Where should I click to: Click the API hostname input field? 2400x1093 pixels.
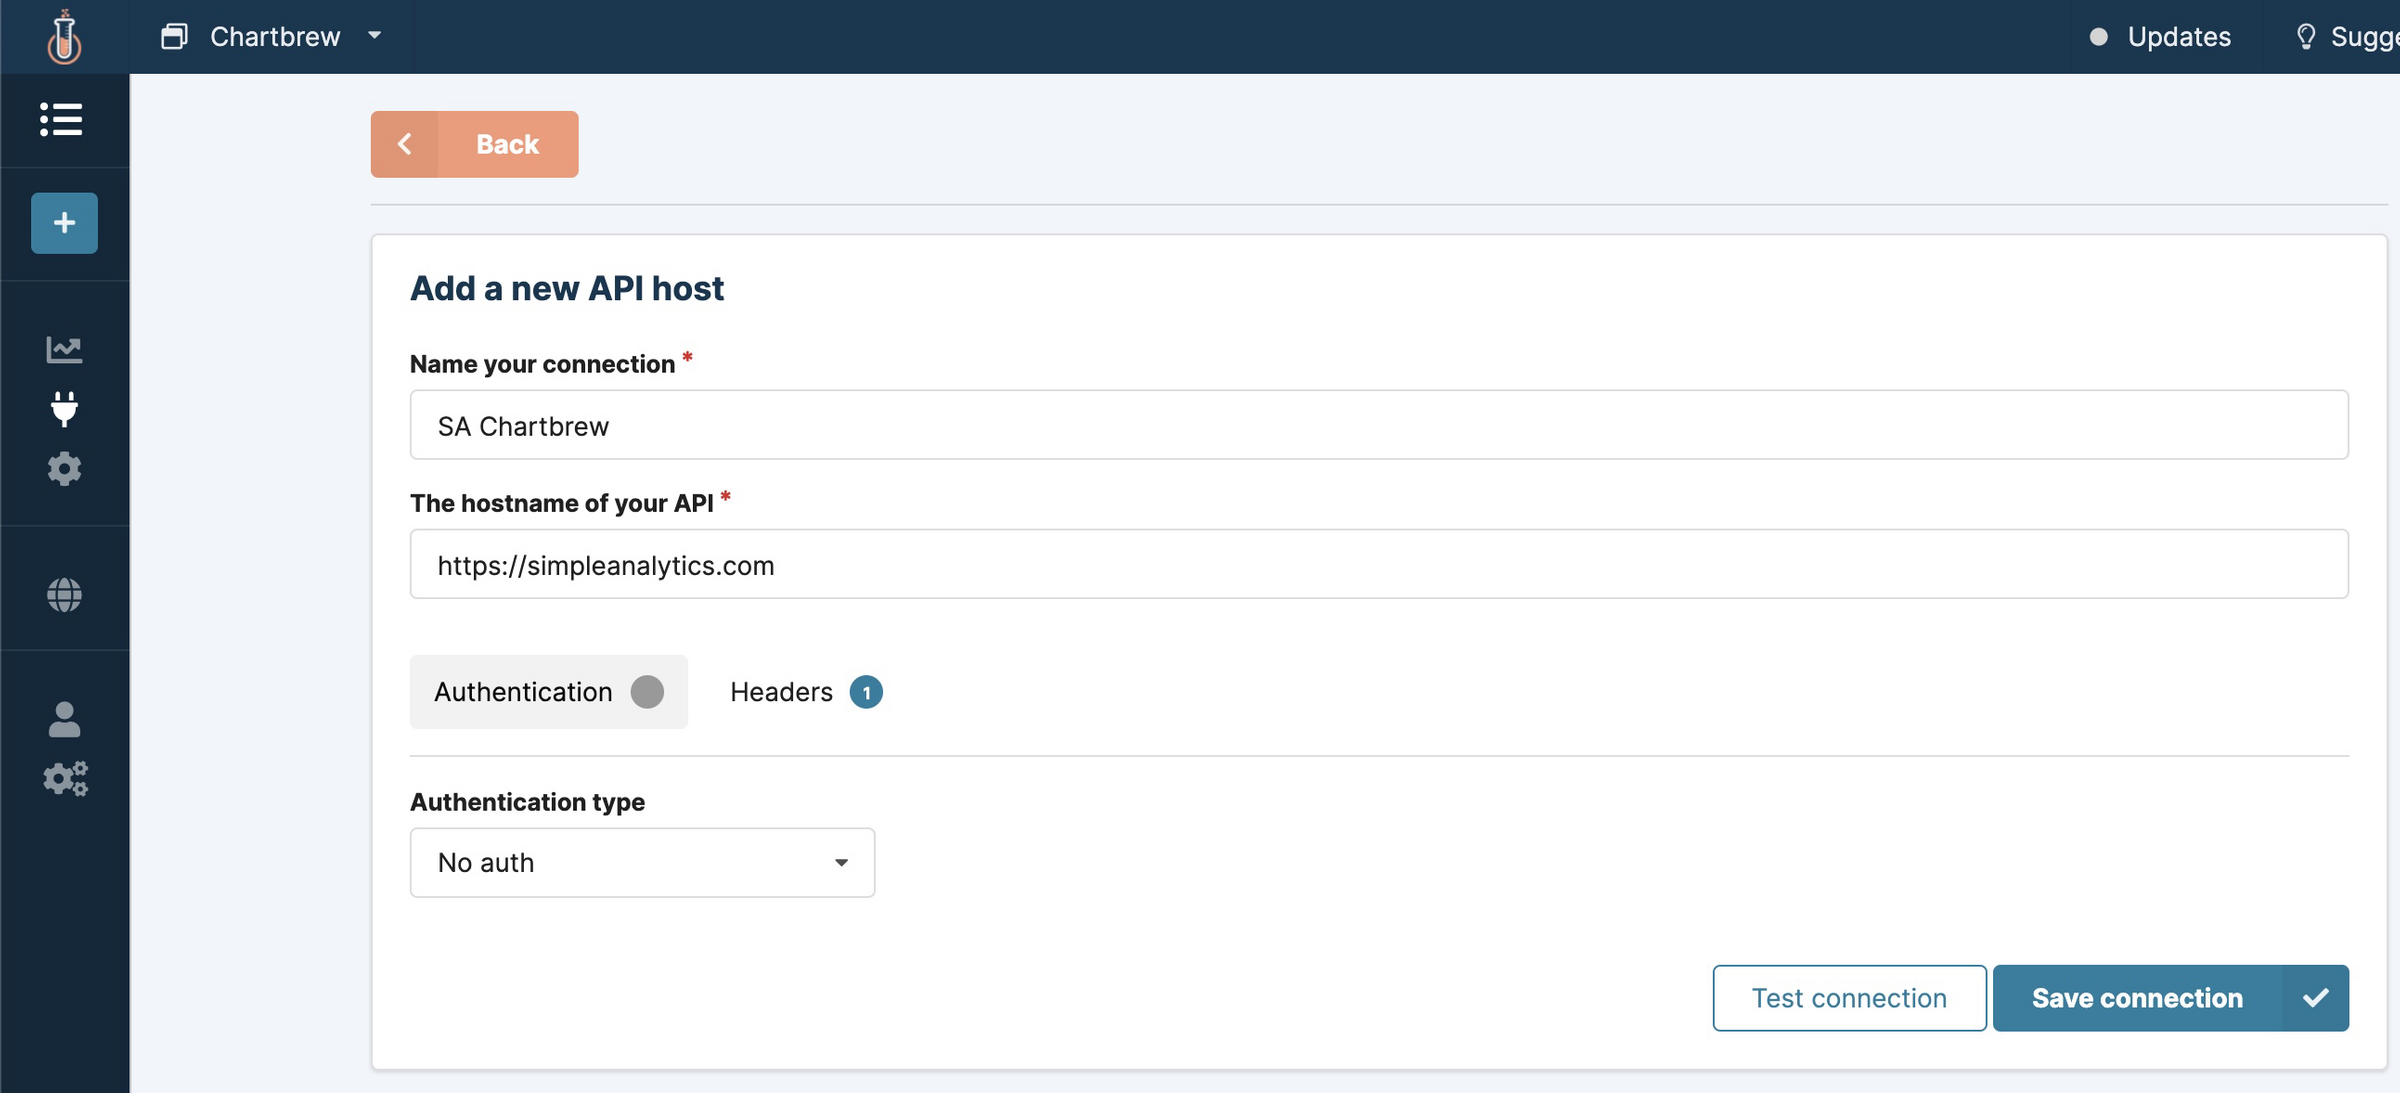point(1378,565)
